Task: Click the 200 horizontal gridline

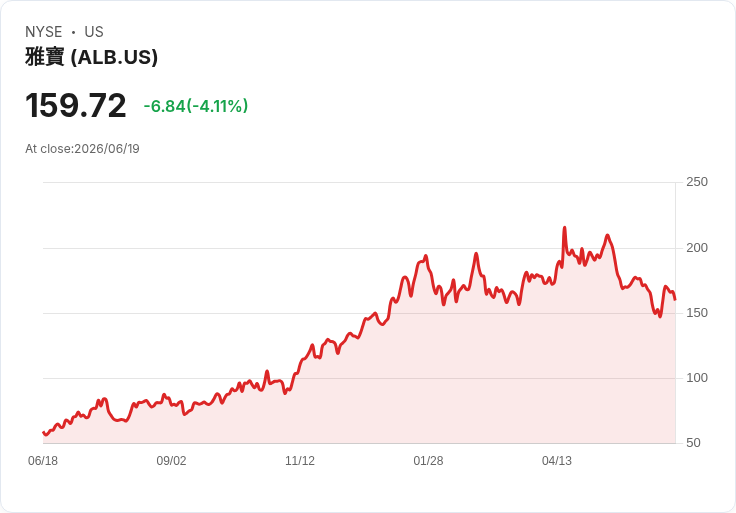Action: click(359, 248)
